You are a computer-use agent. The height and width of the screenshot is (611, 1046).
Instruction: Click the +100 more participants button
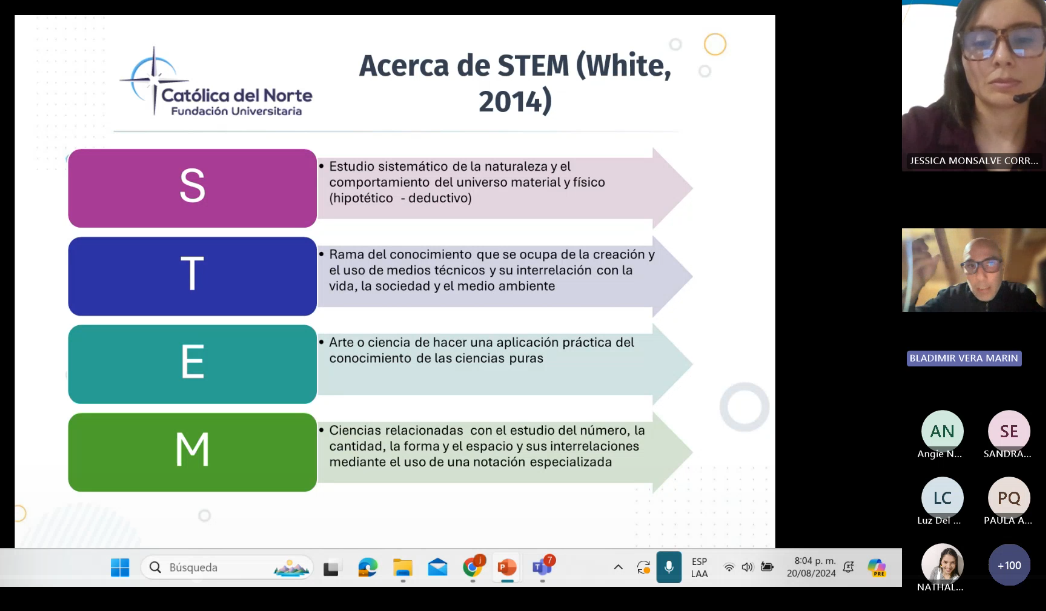pos(1009,565)
